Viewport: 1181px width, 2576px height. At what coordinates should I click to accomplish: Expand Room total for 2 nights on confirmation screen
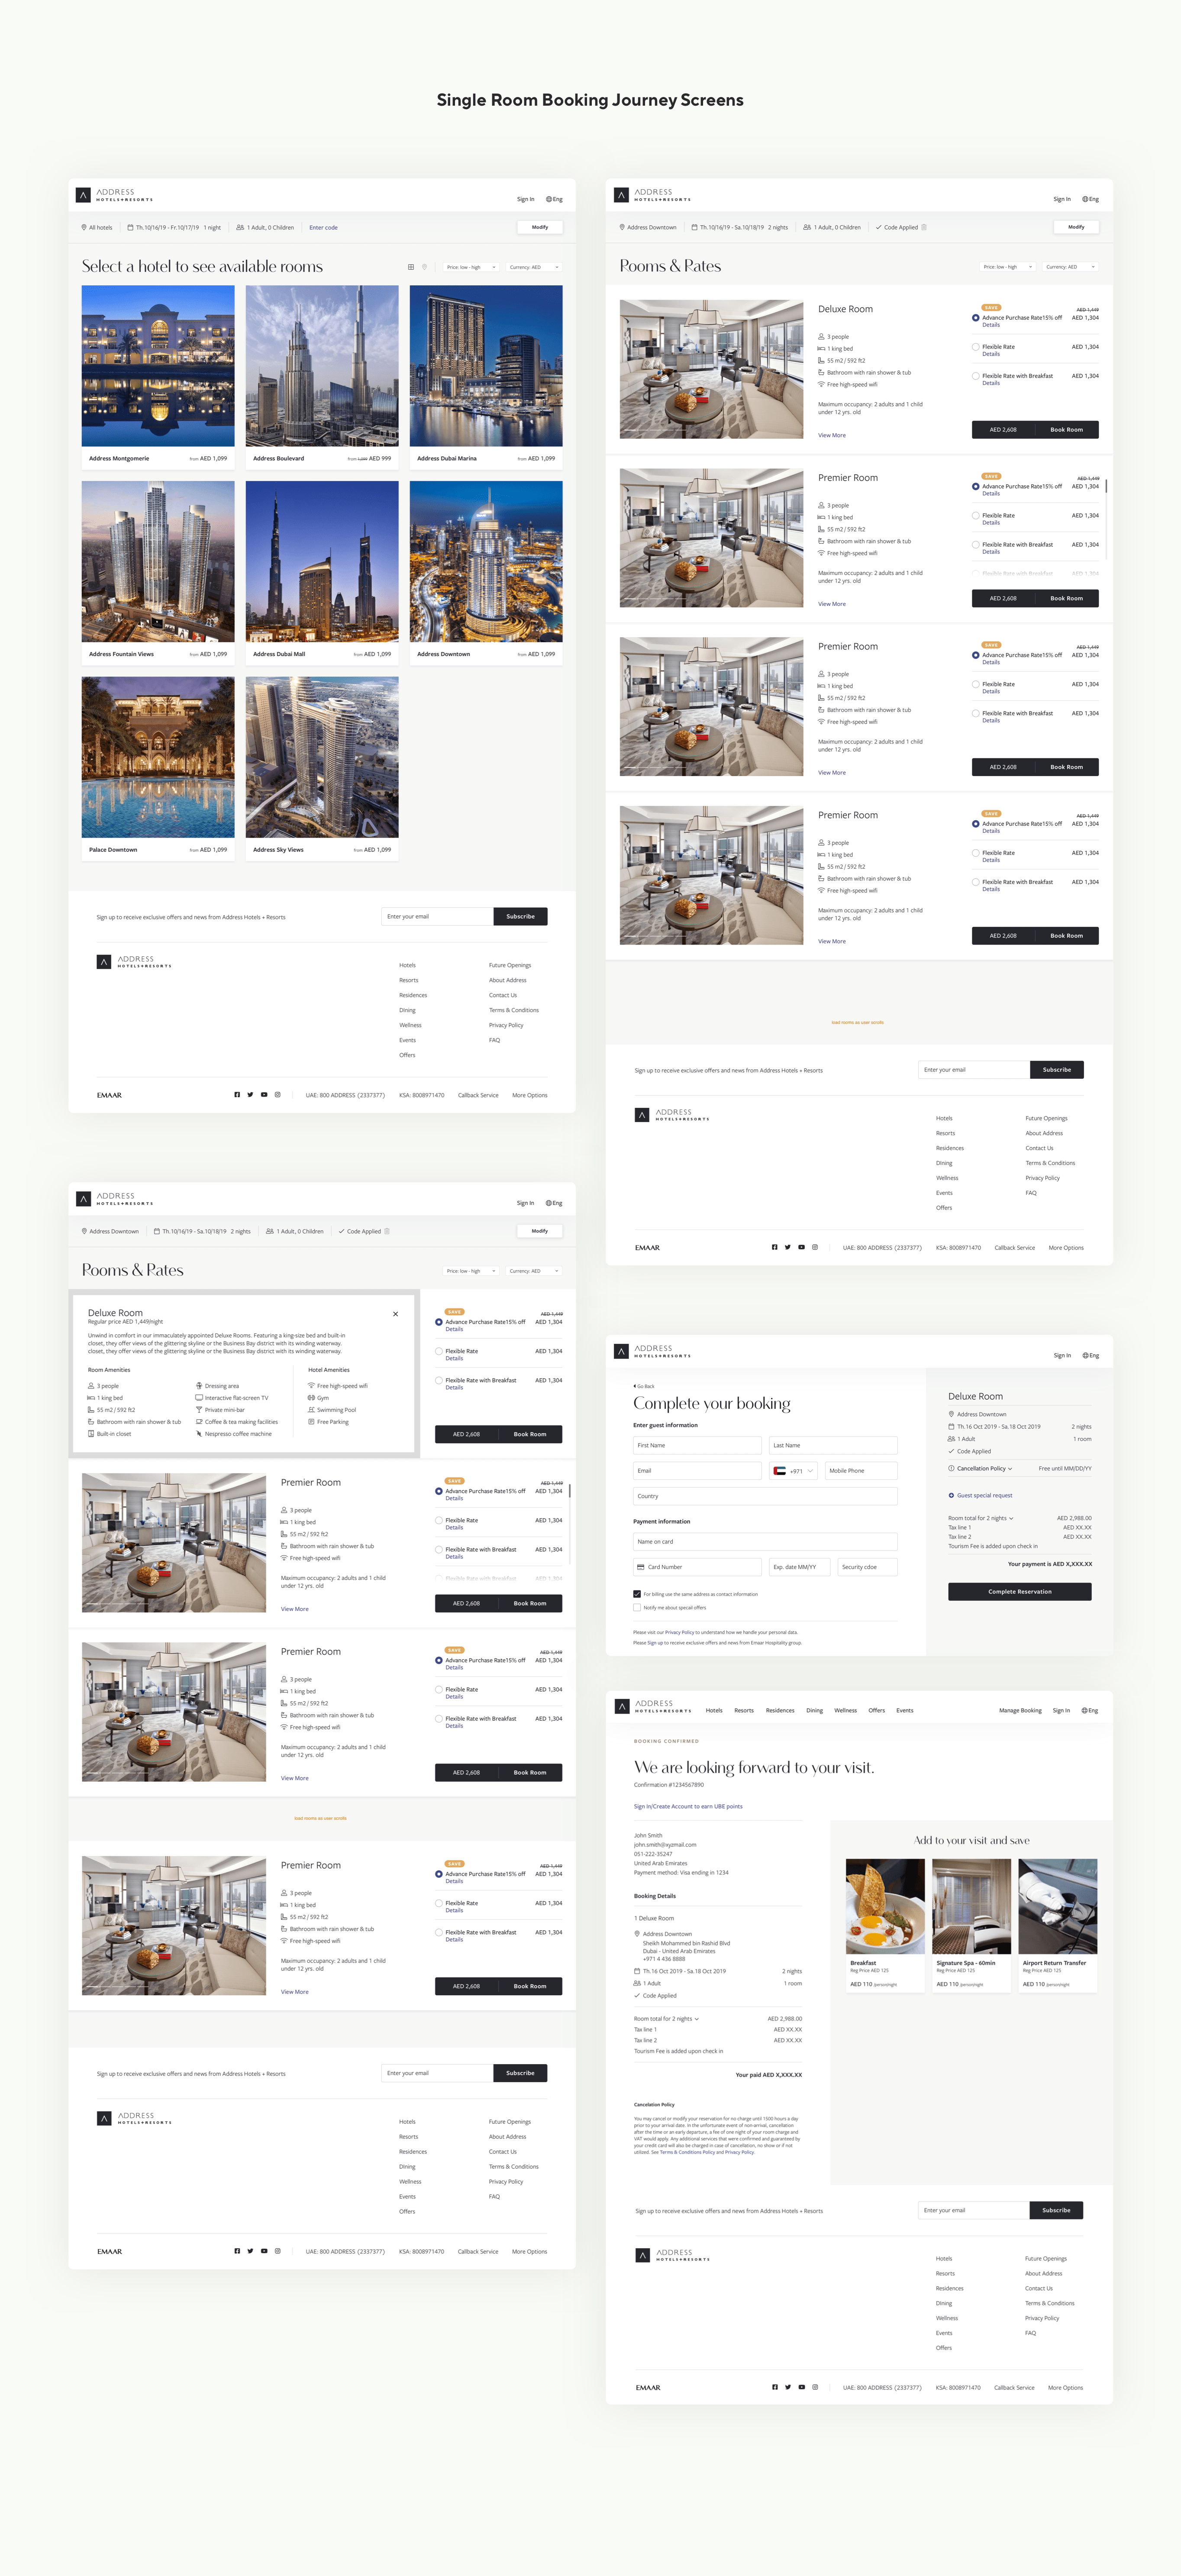click(697, 2019)
